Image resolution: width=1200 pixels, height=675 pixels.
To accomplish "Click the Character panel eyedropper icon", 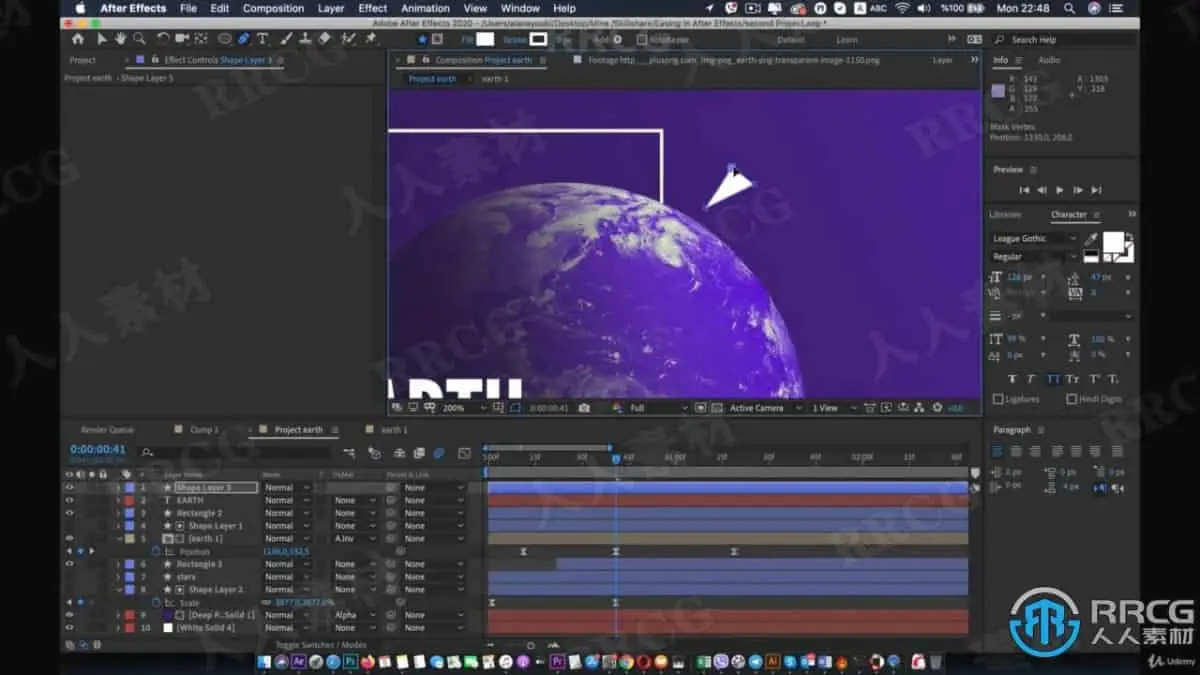I will click(x=1090, y=239).
